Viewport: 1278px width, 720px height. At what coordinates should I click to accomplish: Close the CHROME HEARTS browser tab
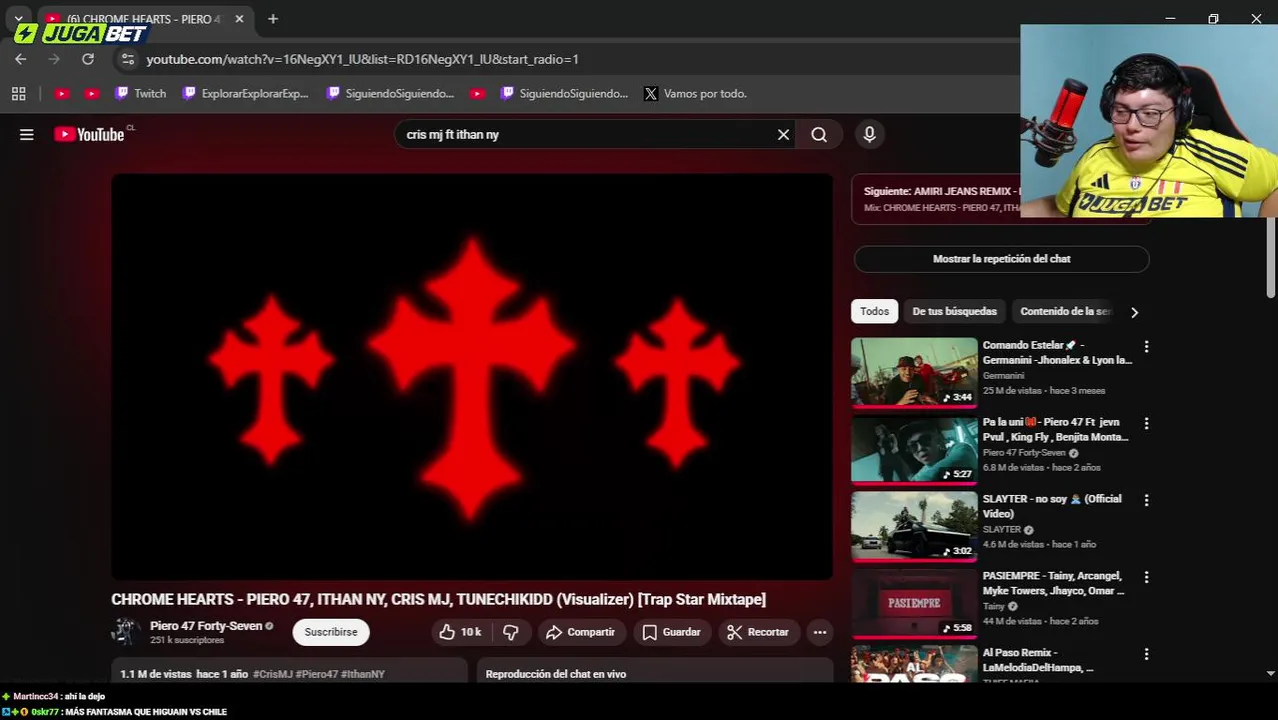pos(239,18)
